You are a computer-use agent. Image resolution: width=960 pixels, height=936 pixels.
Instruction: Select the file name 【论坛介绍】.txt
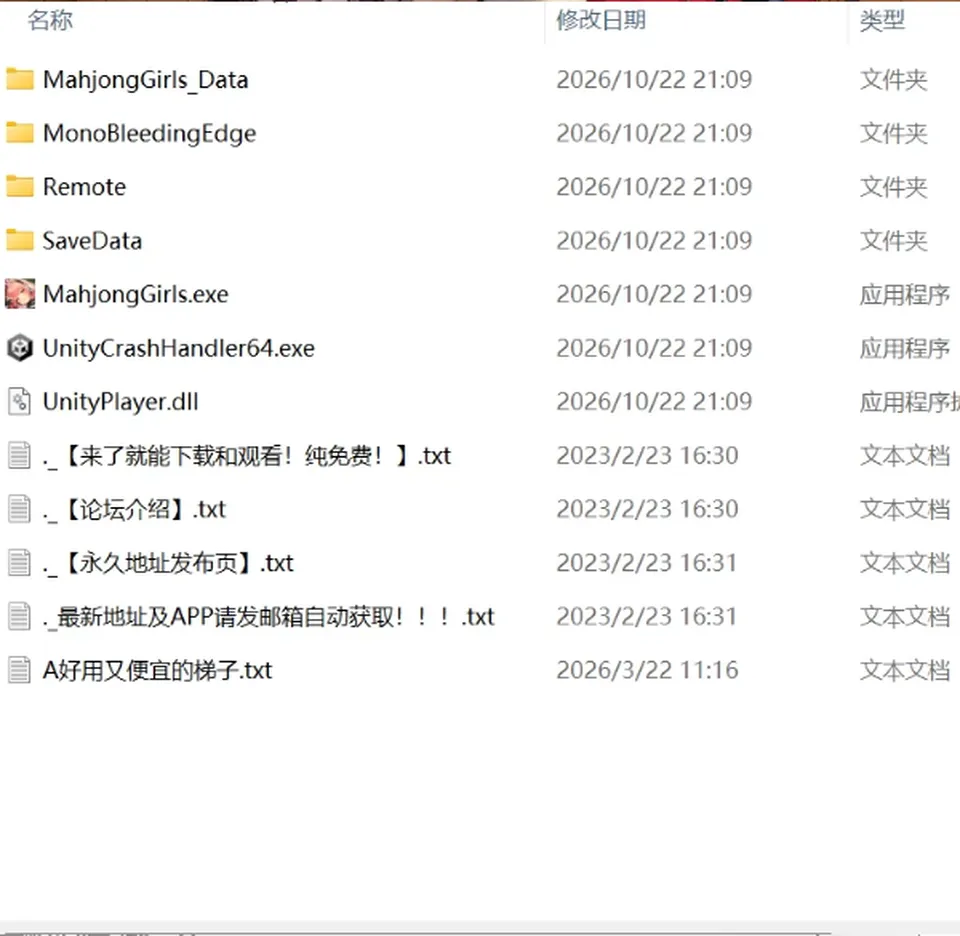pyautogui.click(x=134, y=509)
